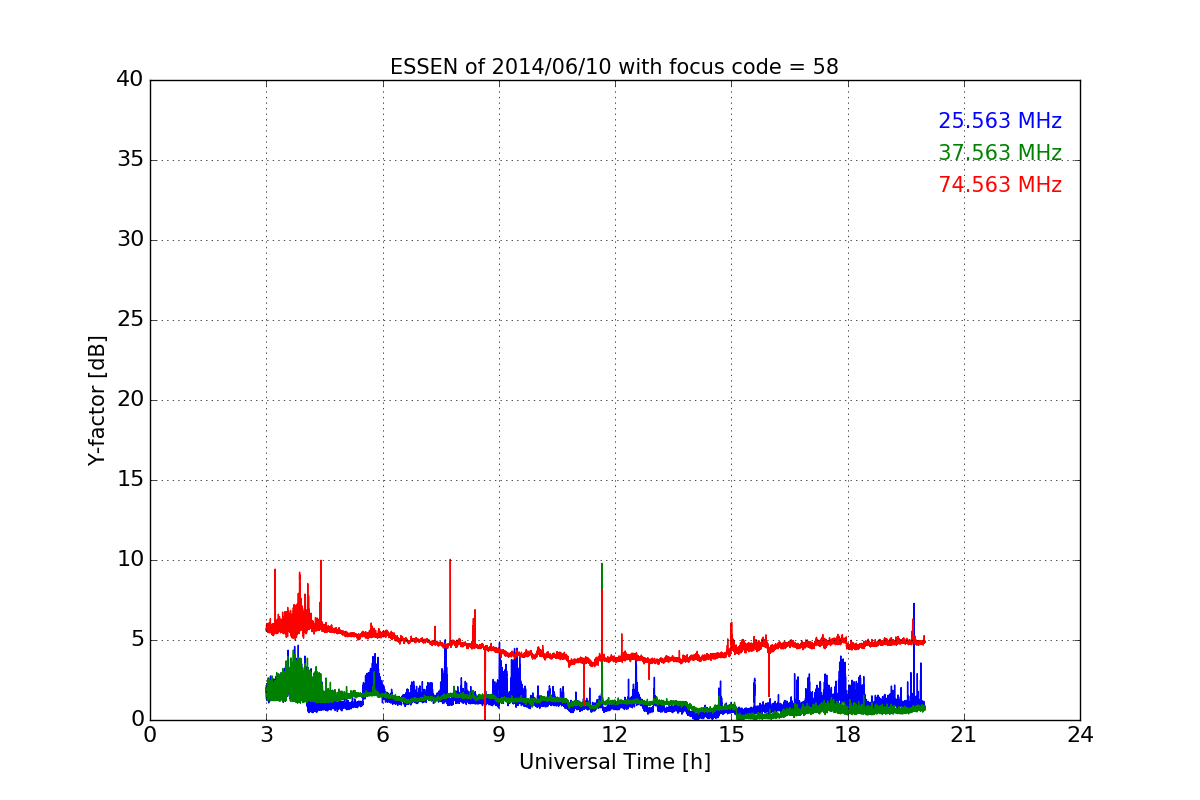Click x-axis tick label '9'
This screenshot has height=800, width=1200.
coord(499,735)
